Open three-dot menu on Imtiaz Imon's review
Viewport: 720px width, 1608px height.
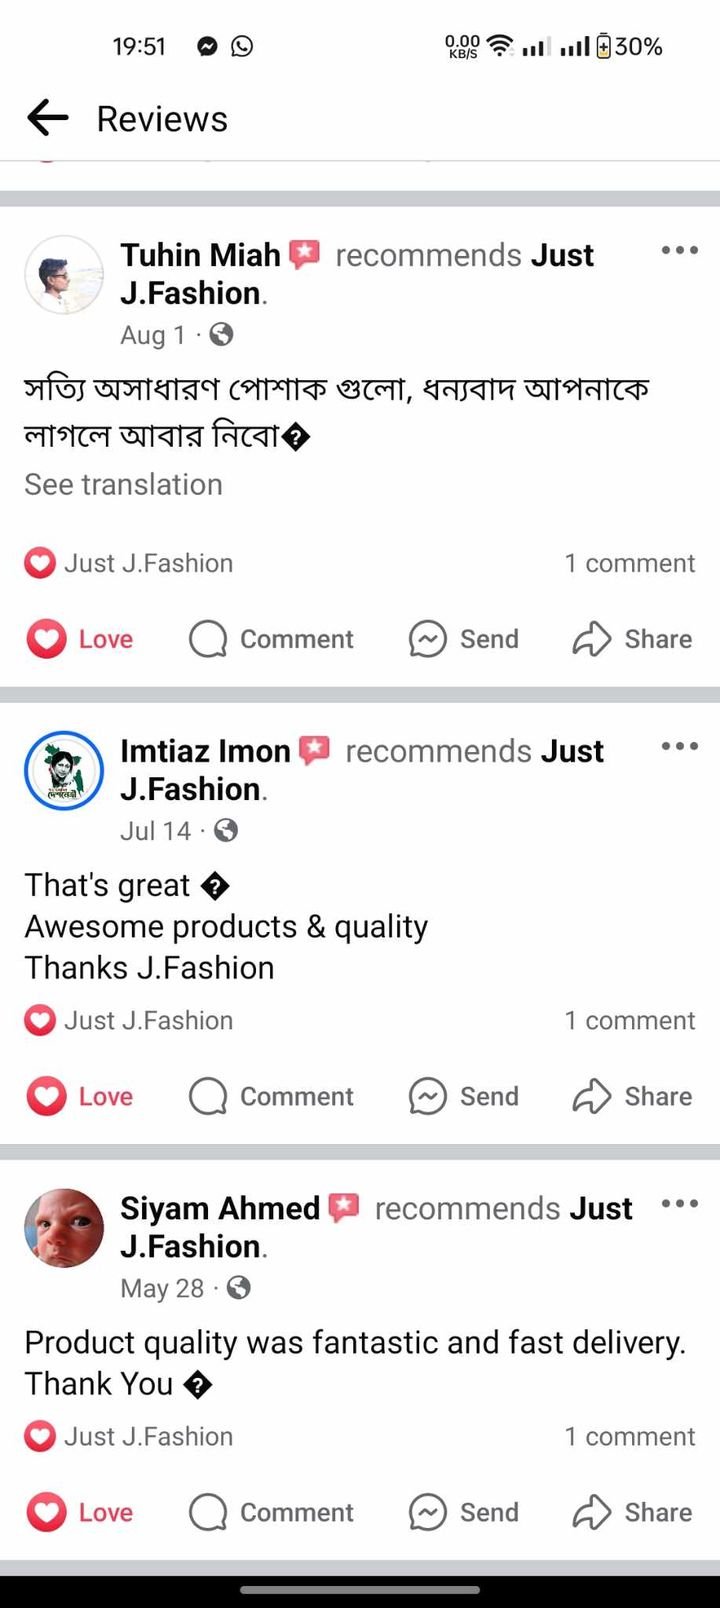[679, 747]
